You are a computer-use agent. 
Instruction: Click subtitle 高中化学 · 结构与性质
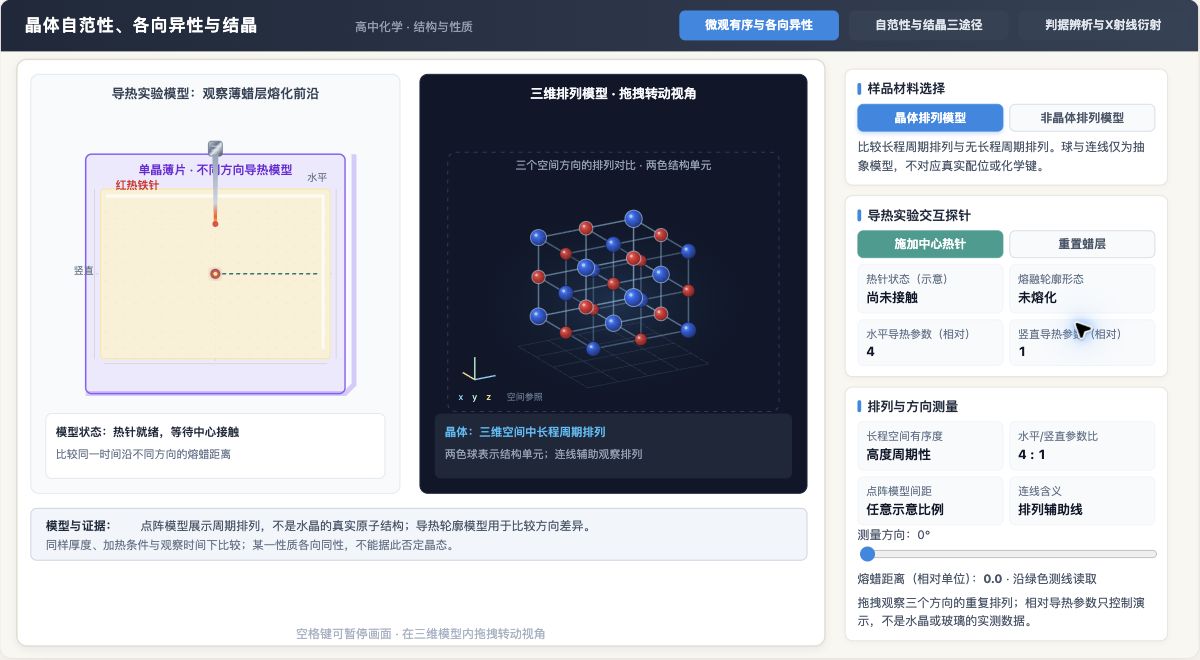click(413, 27)
